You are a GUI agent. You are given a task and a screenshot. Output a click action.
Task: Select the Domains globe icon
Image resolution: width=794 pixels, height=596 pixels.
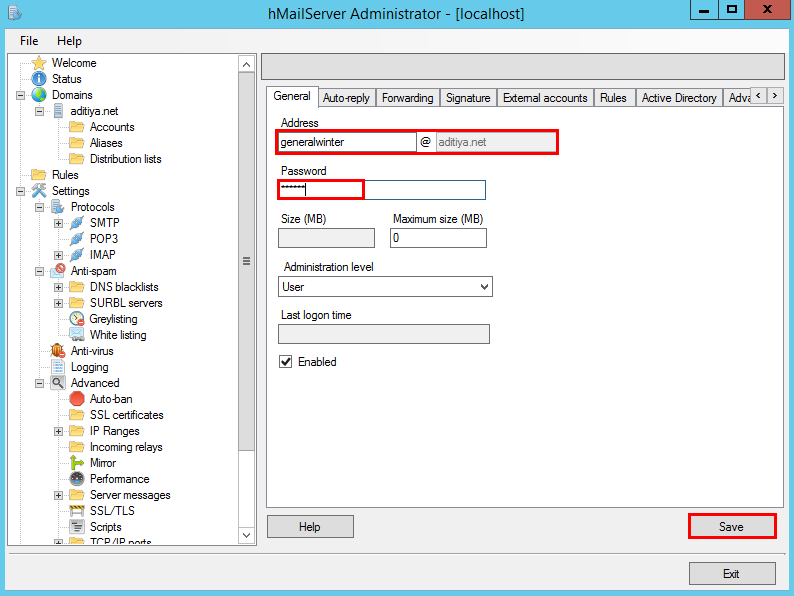point(39,95)
